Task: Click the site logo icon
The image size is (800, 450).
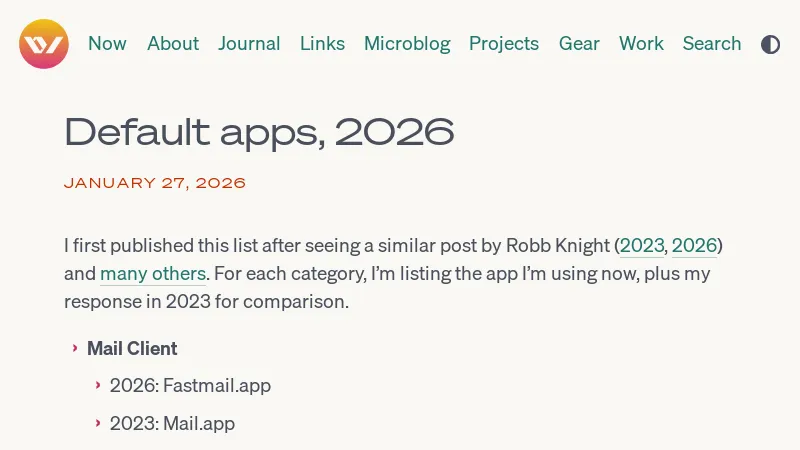Action: (44, 44)
